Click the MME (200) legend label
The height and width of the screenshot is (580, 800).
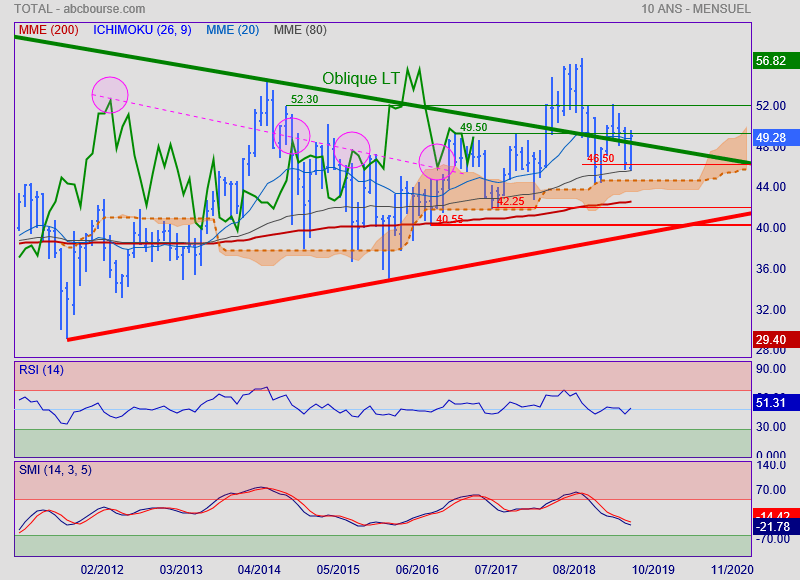[x=48, y=30]
